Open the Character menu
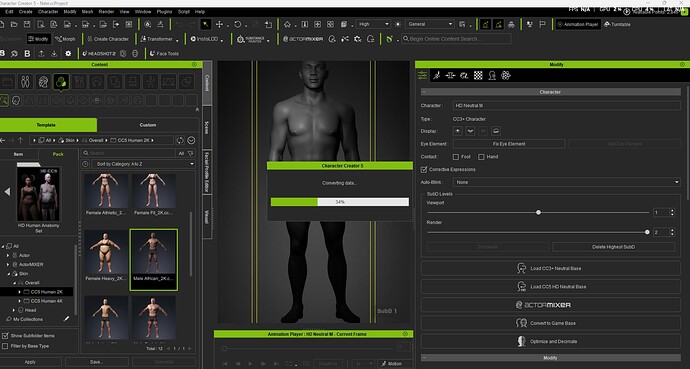This screenshot has width=690, height=369. tap(48, 12)
